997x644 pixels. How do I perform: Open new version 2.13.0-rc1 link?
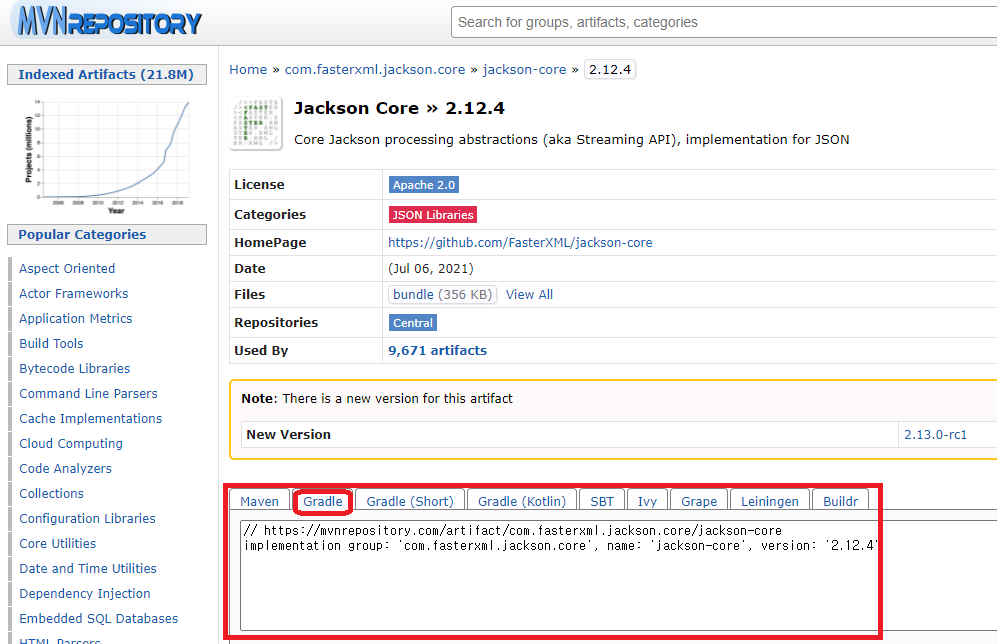[935, 434]
